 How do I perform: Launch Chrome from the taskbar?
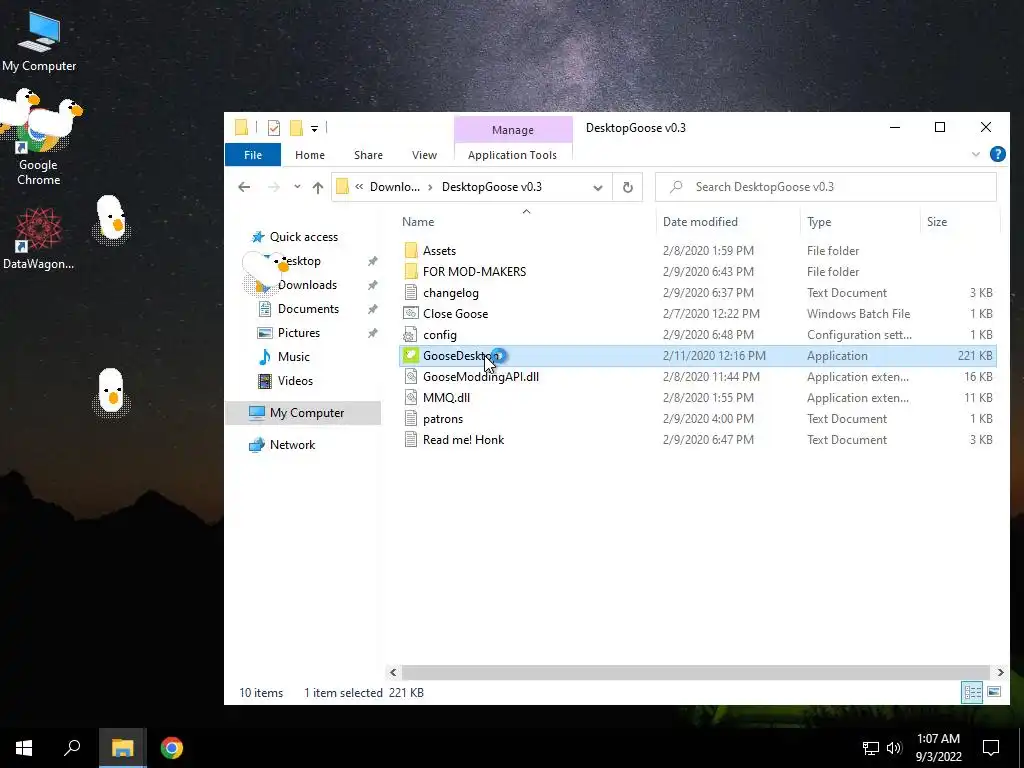pos(172,748)
